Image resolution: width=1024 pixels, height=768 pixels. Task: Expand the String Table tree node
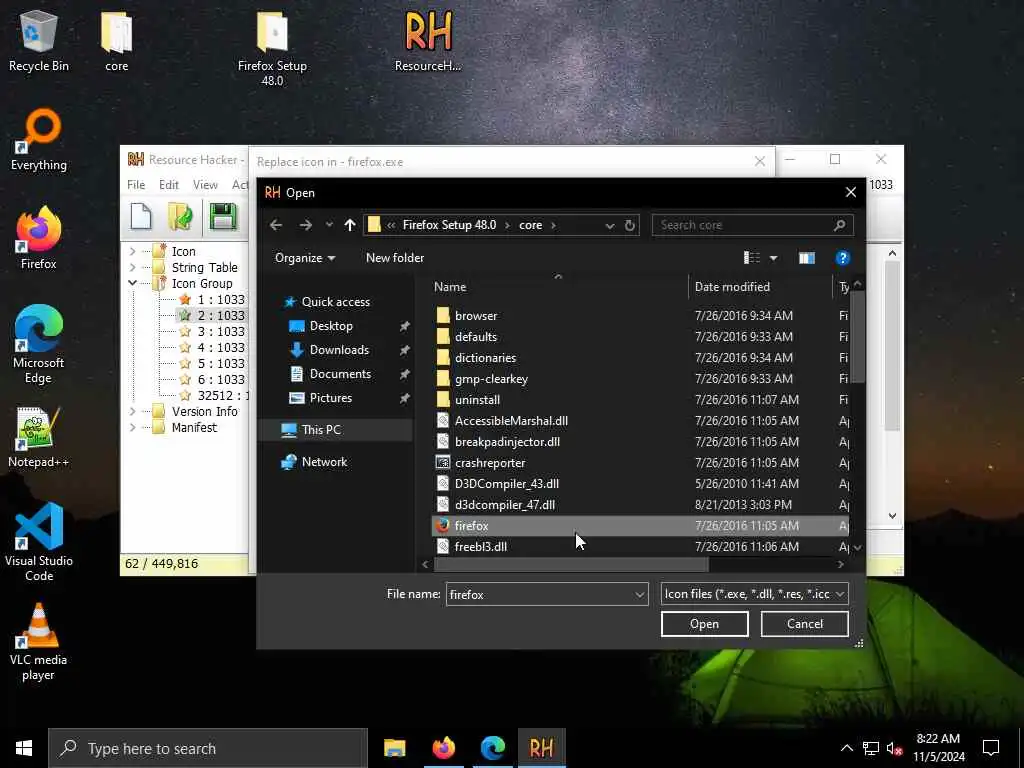133,268
